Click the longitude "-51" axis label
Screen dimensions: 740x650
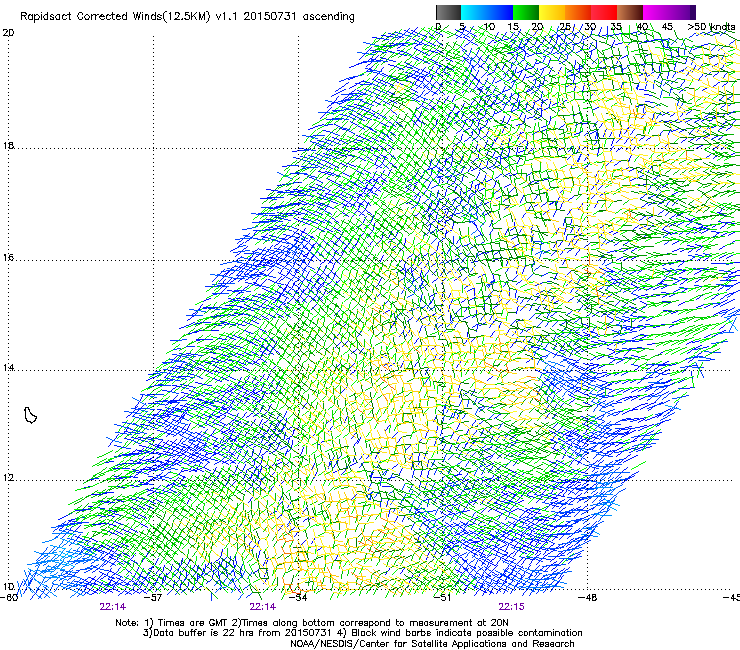click(x=443, y=597)
